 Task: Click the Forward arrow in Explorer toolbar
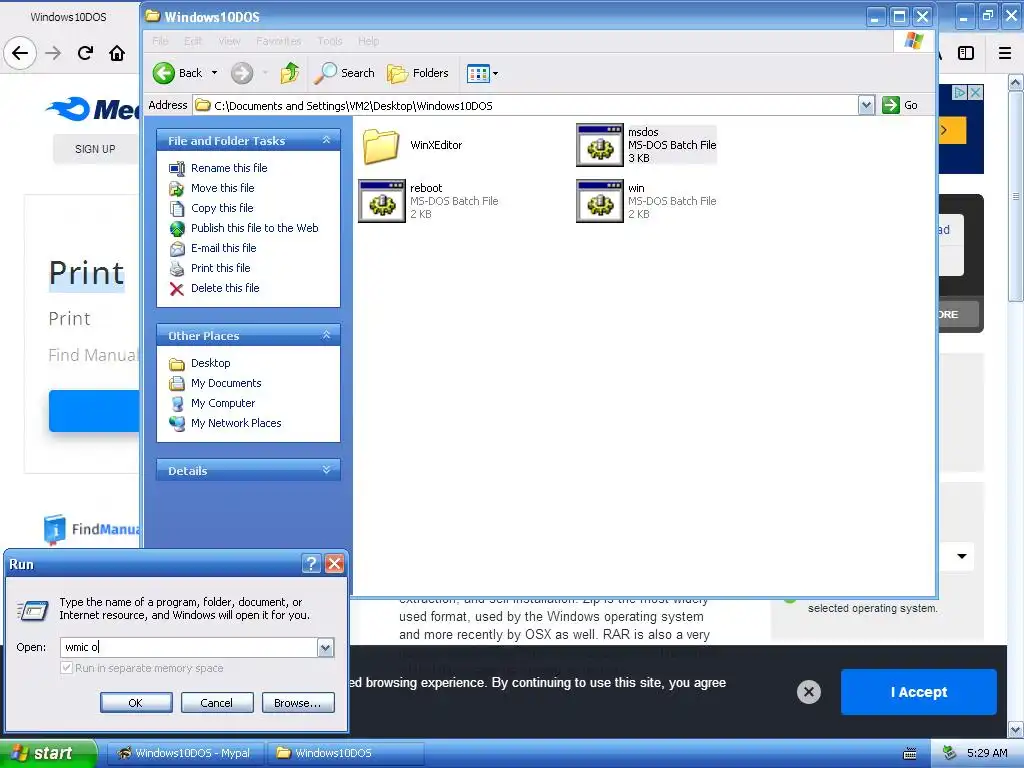(242, 73)
